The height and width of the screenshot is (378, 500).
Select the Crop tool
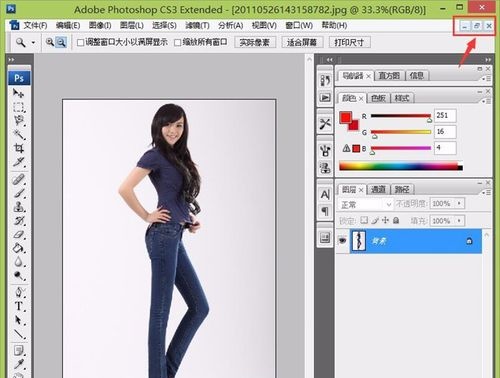[x=19, y=148]
